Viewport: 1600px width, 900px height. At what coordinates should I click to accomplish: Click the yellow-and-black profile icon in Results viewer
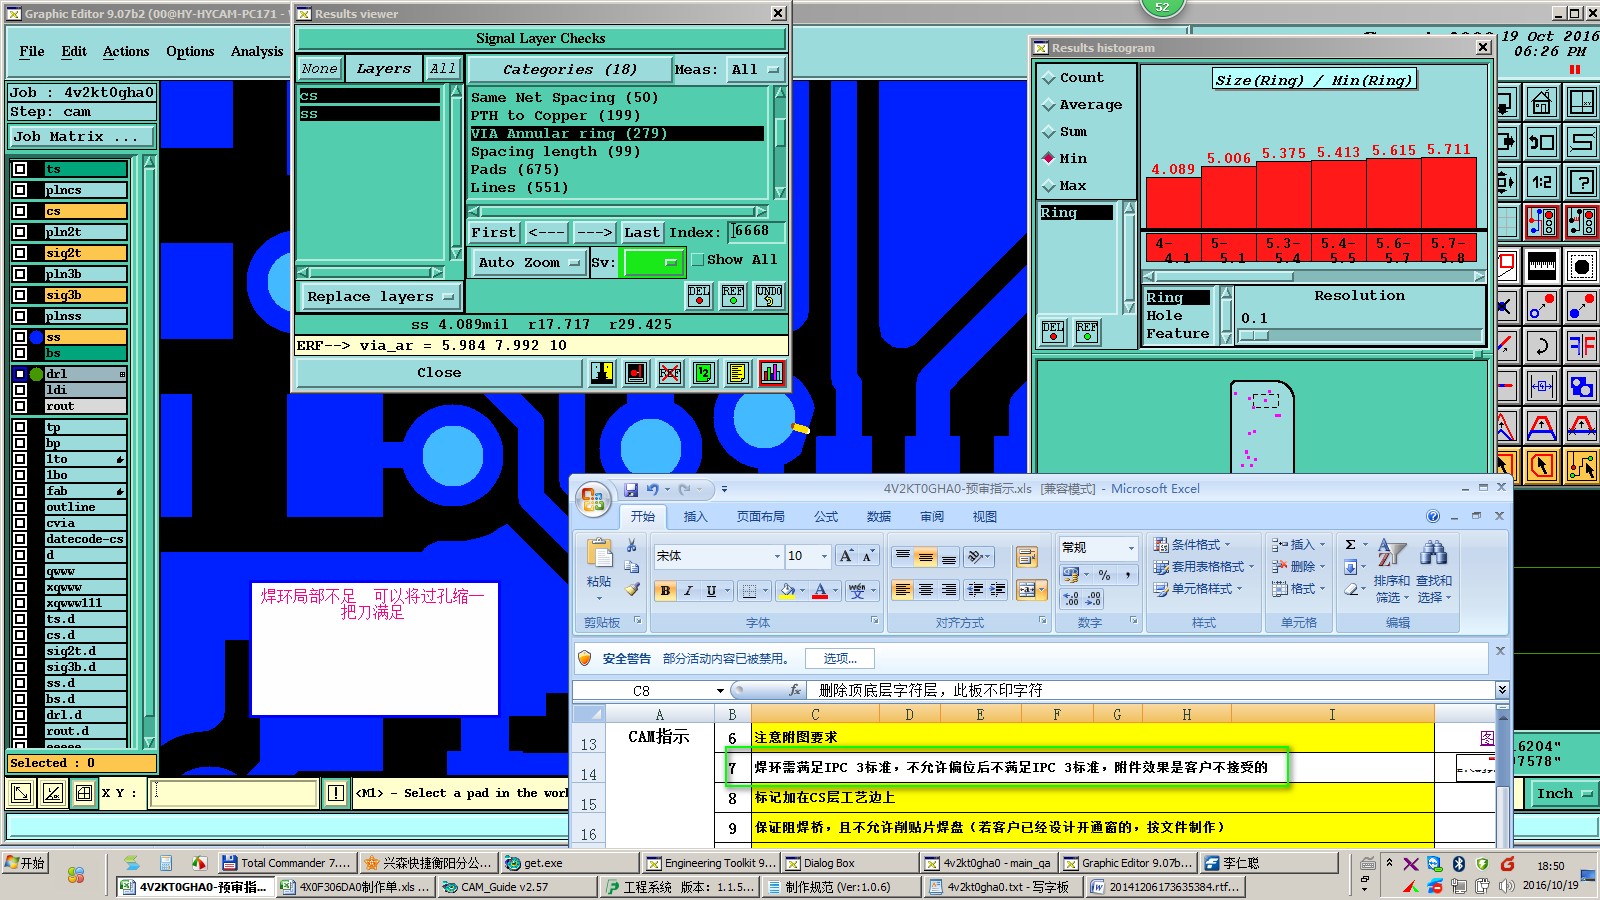602,373
